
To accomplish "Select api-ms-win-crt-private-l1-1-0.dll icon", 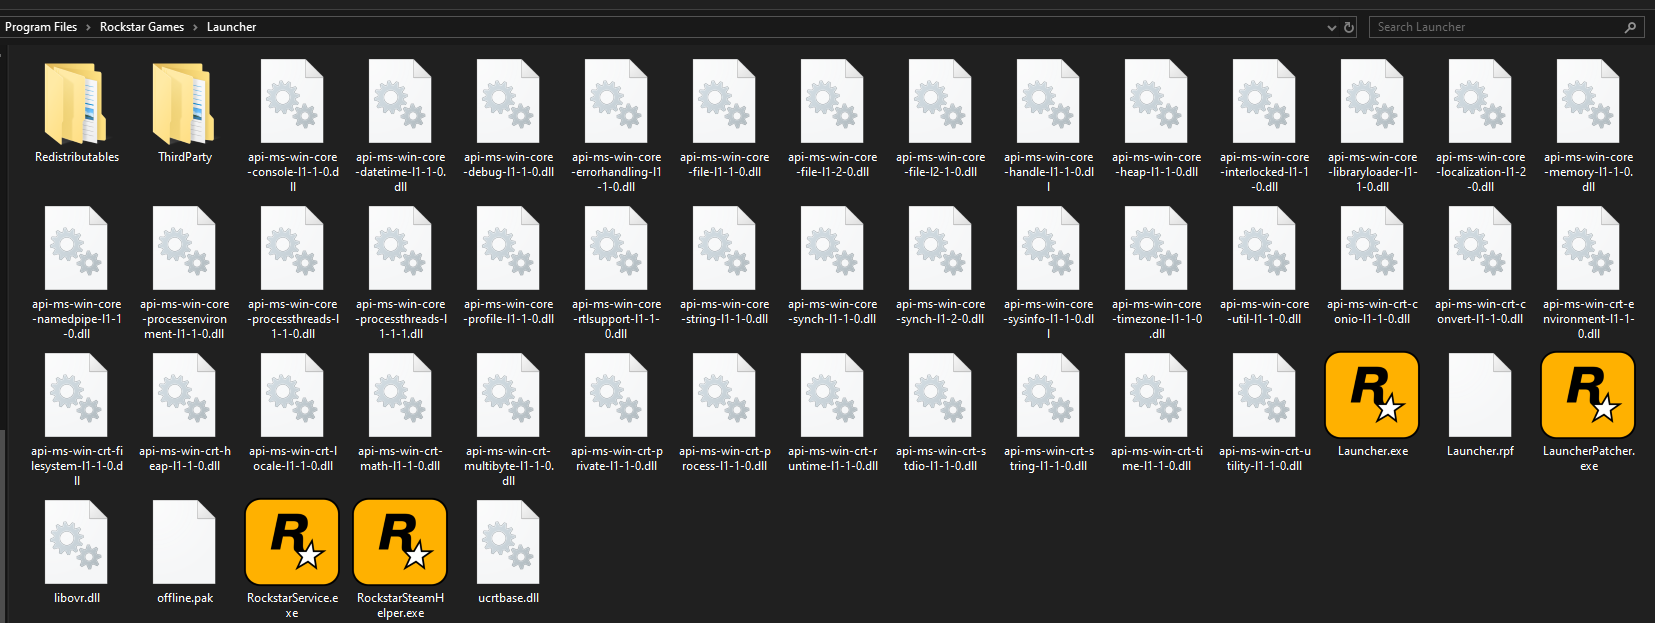I will (616, 395).
